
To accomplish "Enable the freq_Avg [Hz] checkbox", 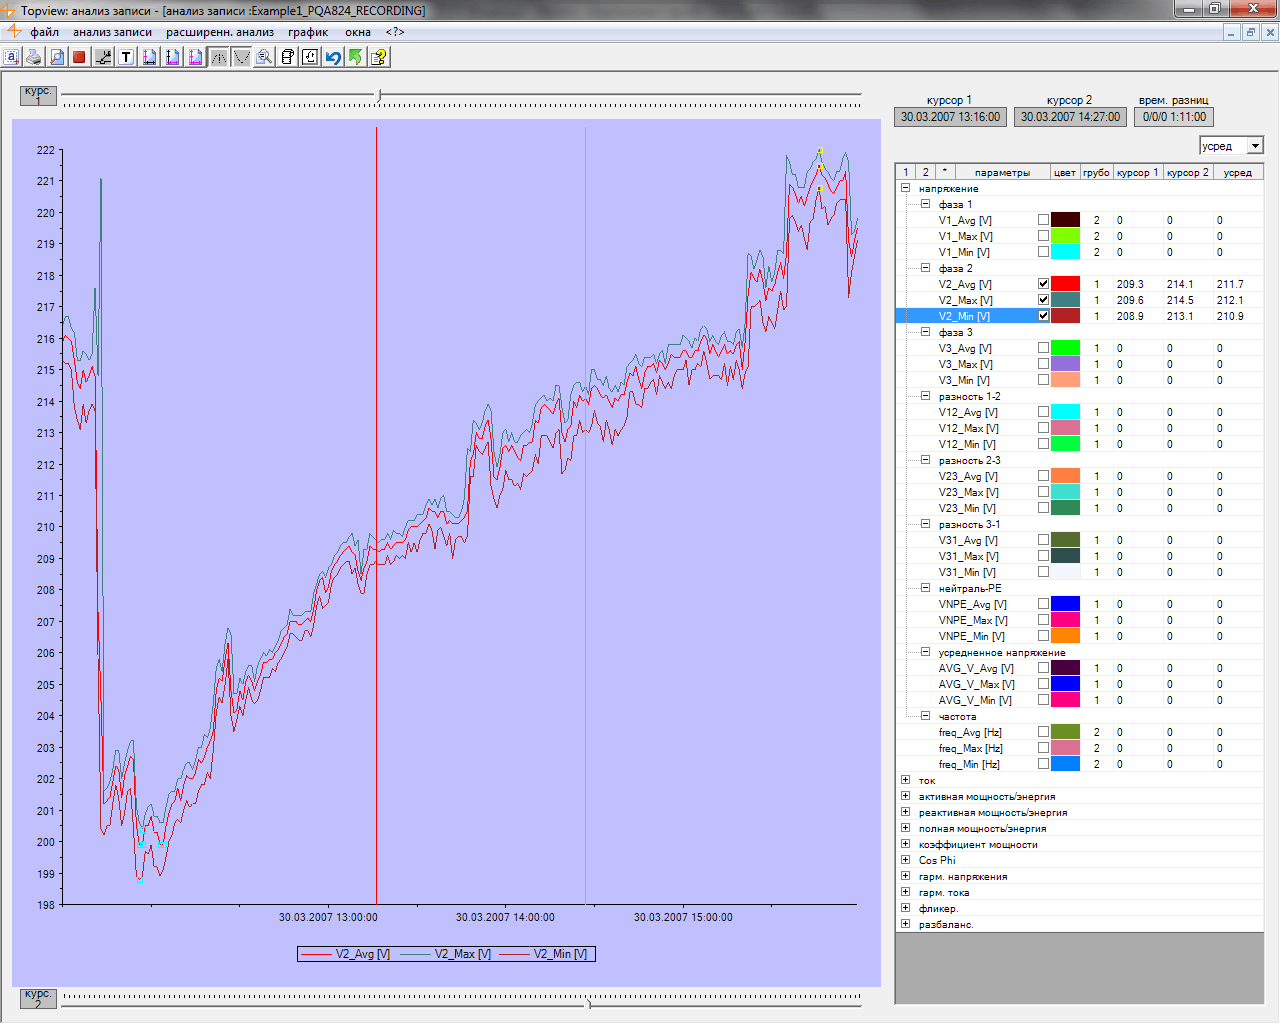I will pyautogui.click(x=1043, y=732).
